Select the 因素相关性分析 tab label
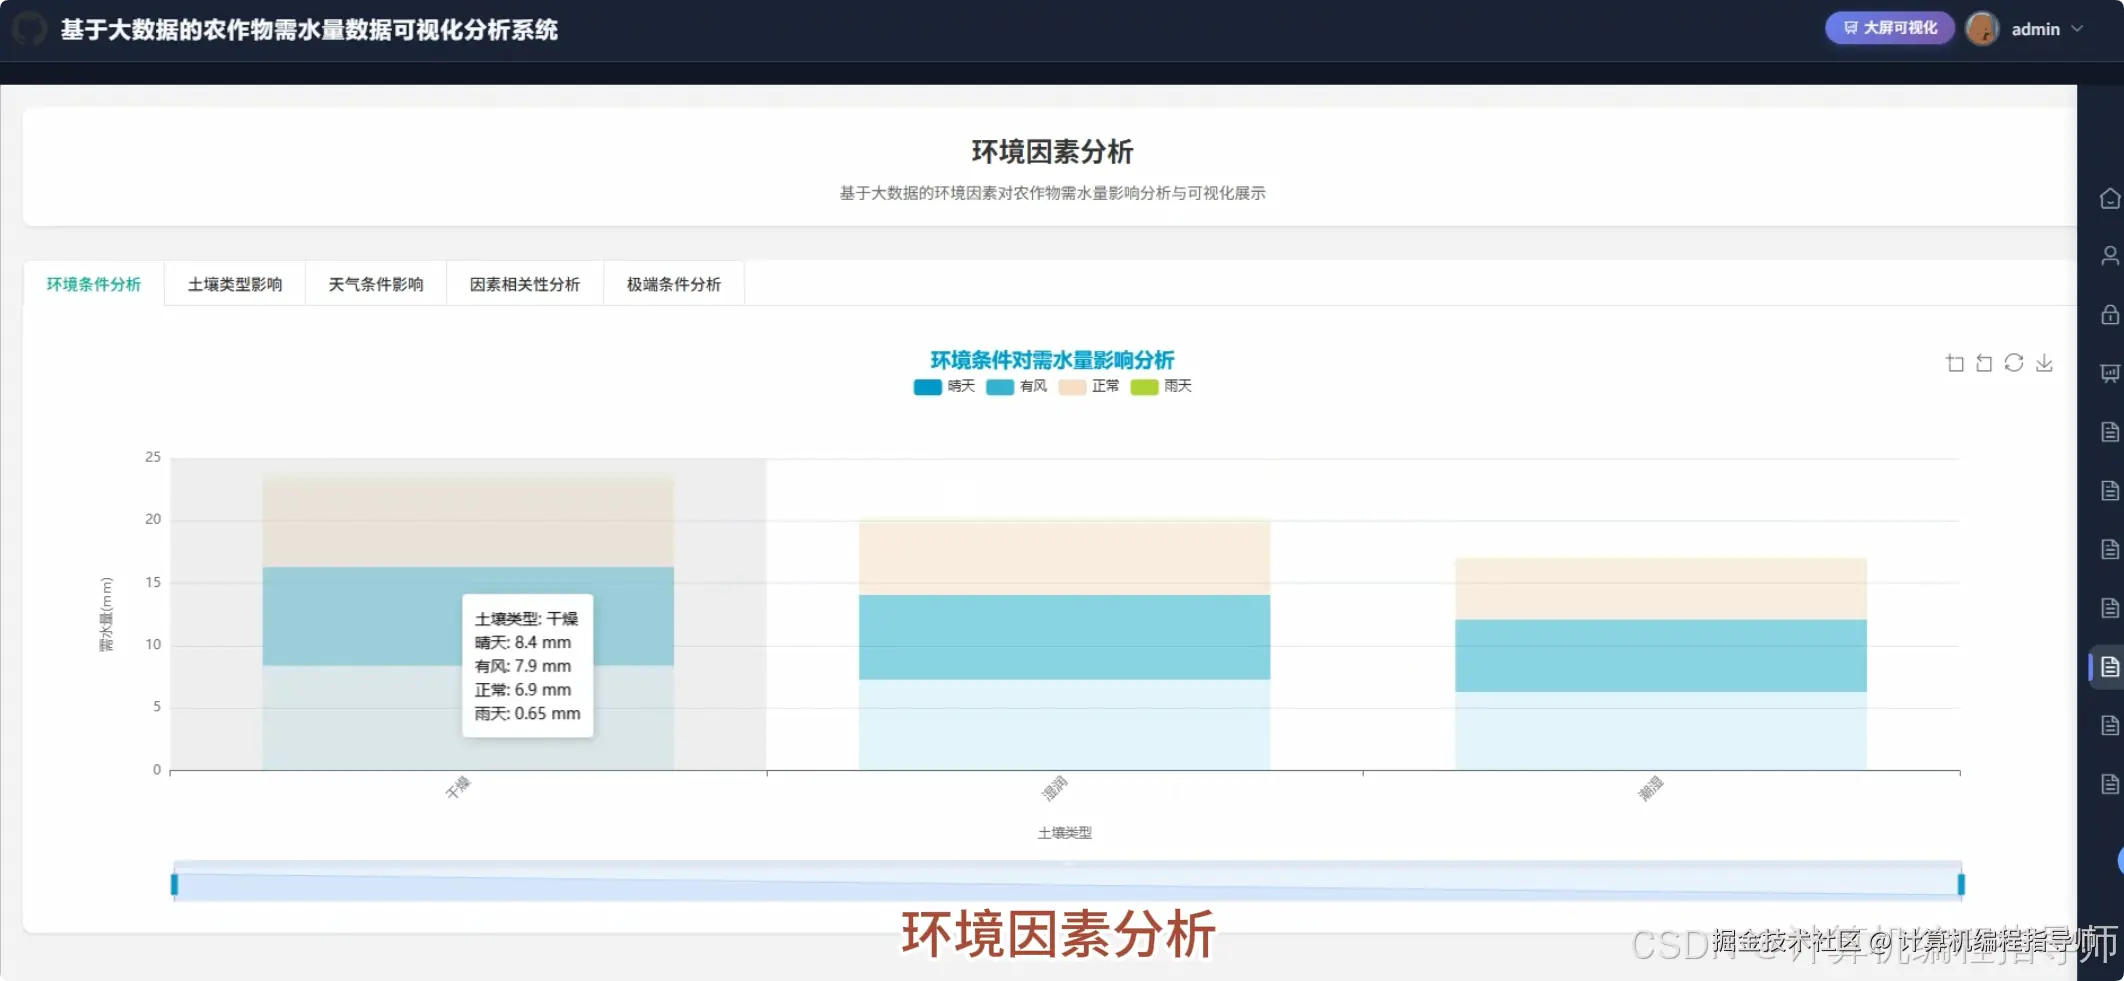Image resolution: width=2124 pixels, height=981 pixels. click(524, 283)
